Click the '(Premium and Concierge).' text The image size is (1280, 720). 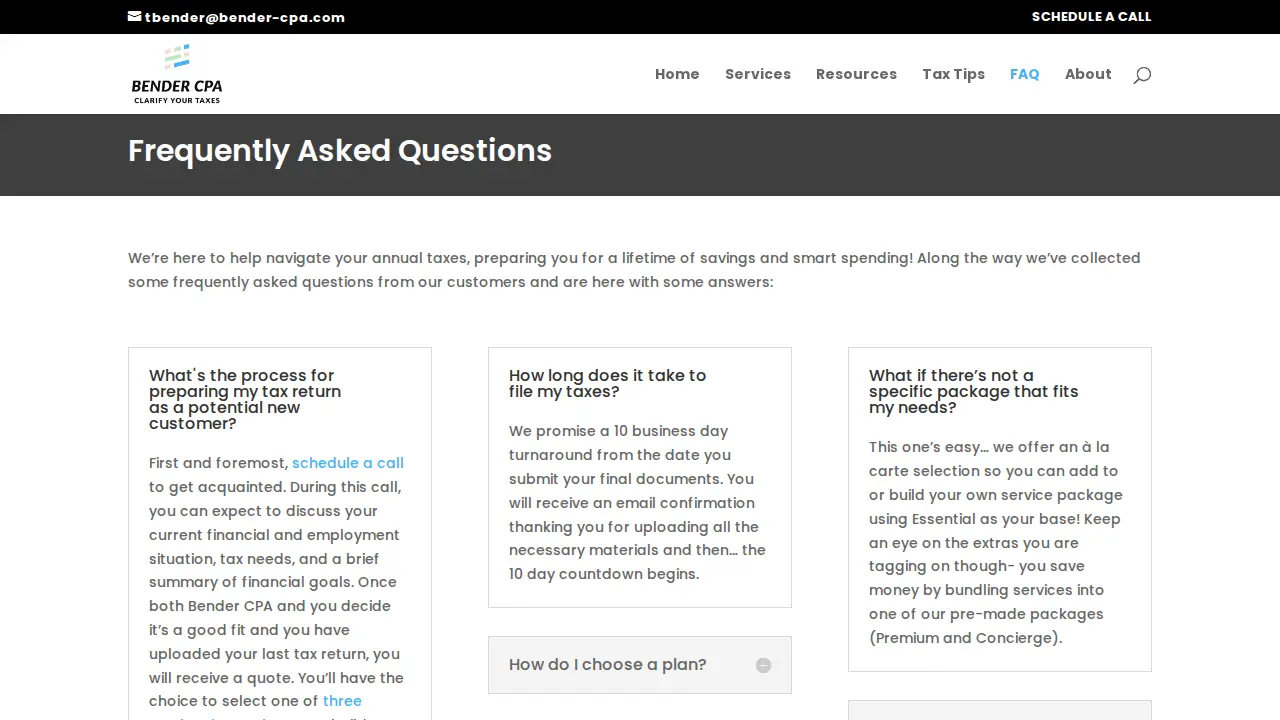click(965, 638)
